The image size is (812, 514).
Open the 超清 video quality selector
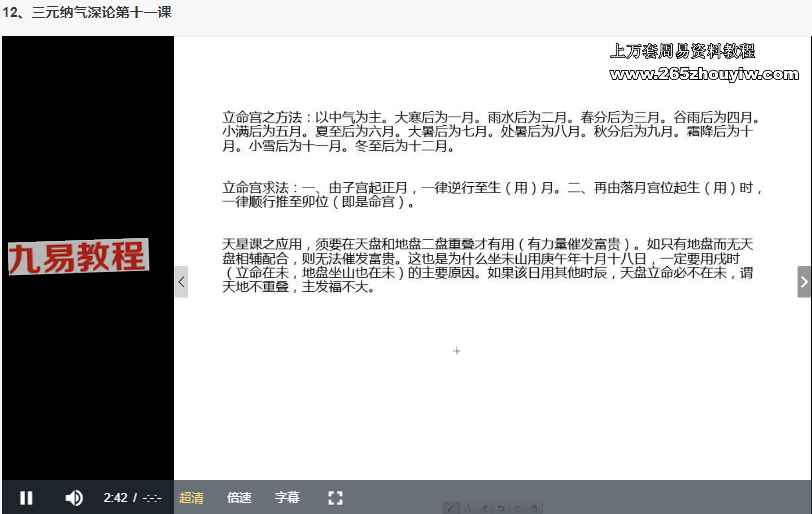tap(191, 498)
